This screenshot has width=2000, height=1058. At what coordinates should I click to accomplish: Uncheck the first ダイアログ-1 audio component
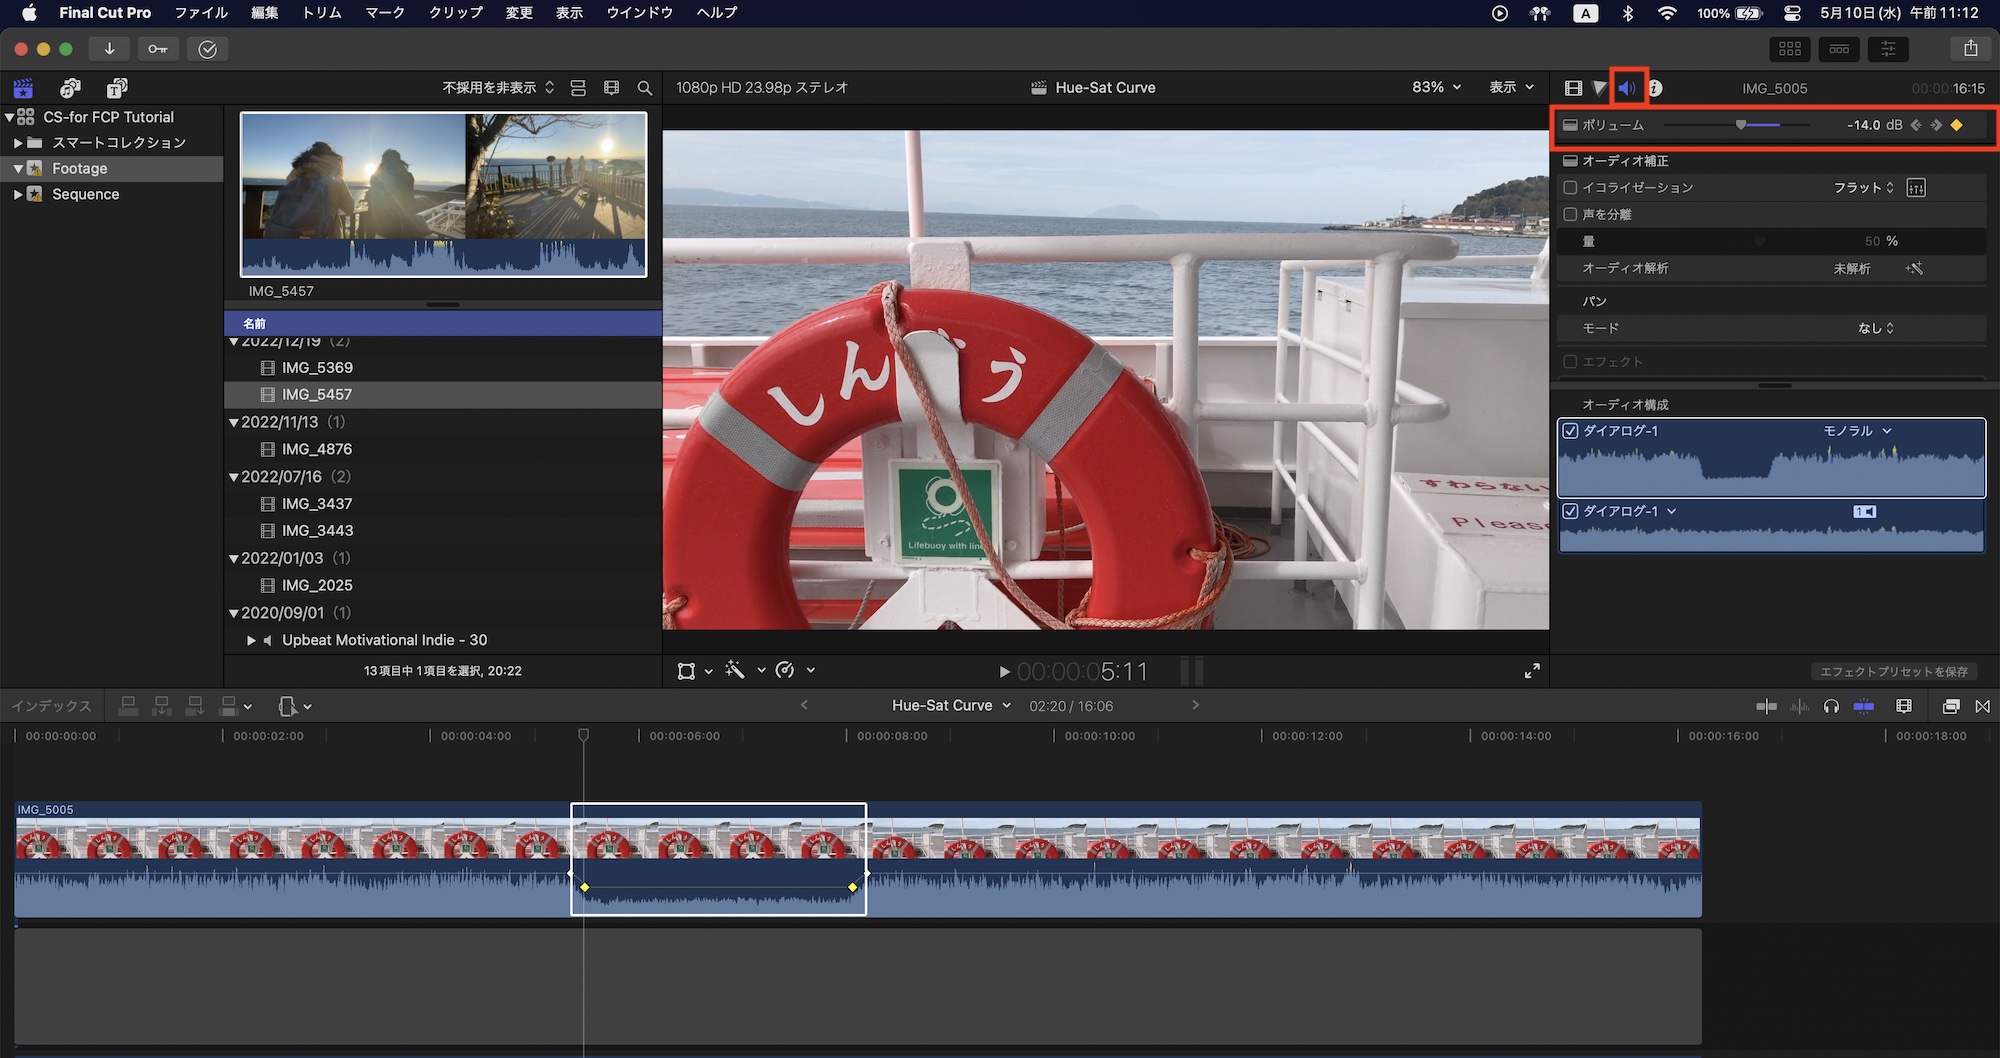click(1571, 431)
